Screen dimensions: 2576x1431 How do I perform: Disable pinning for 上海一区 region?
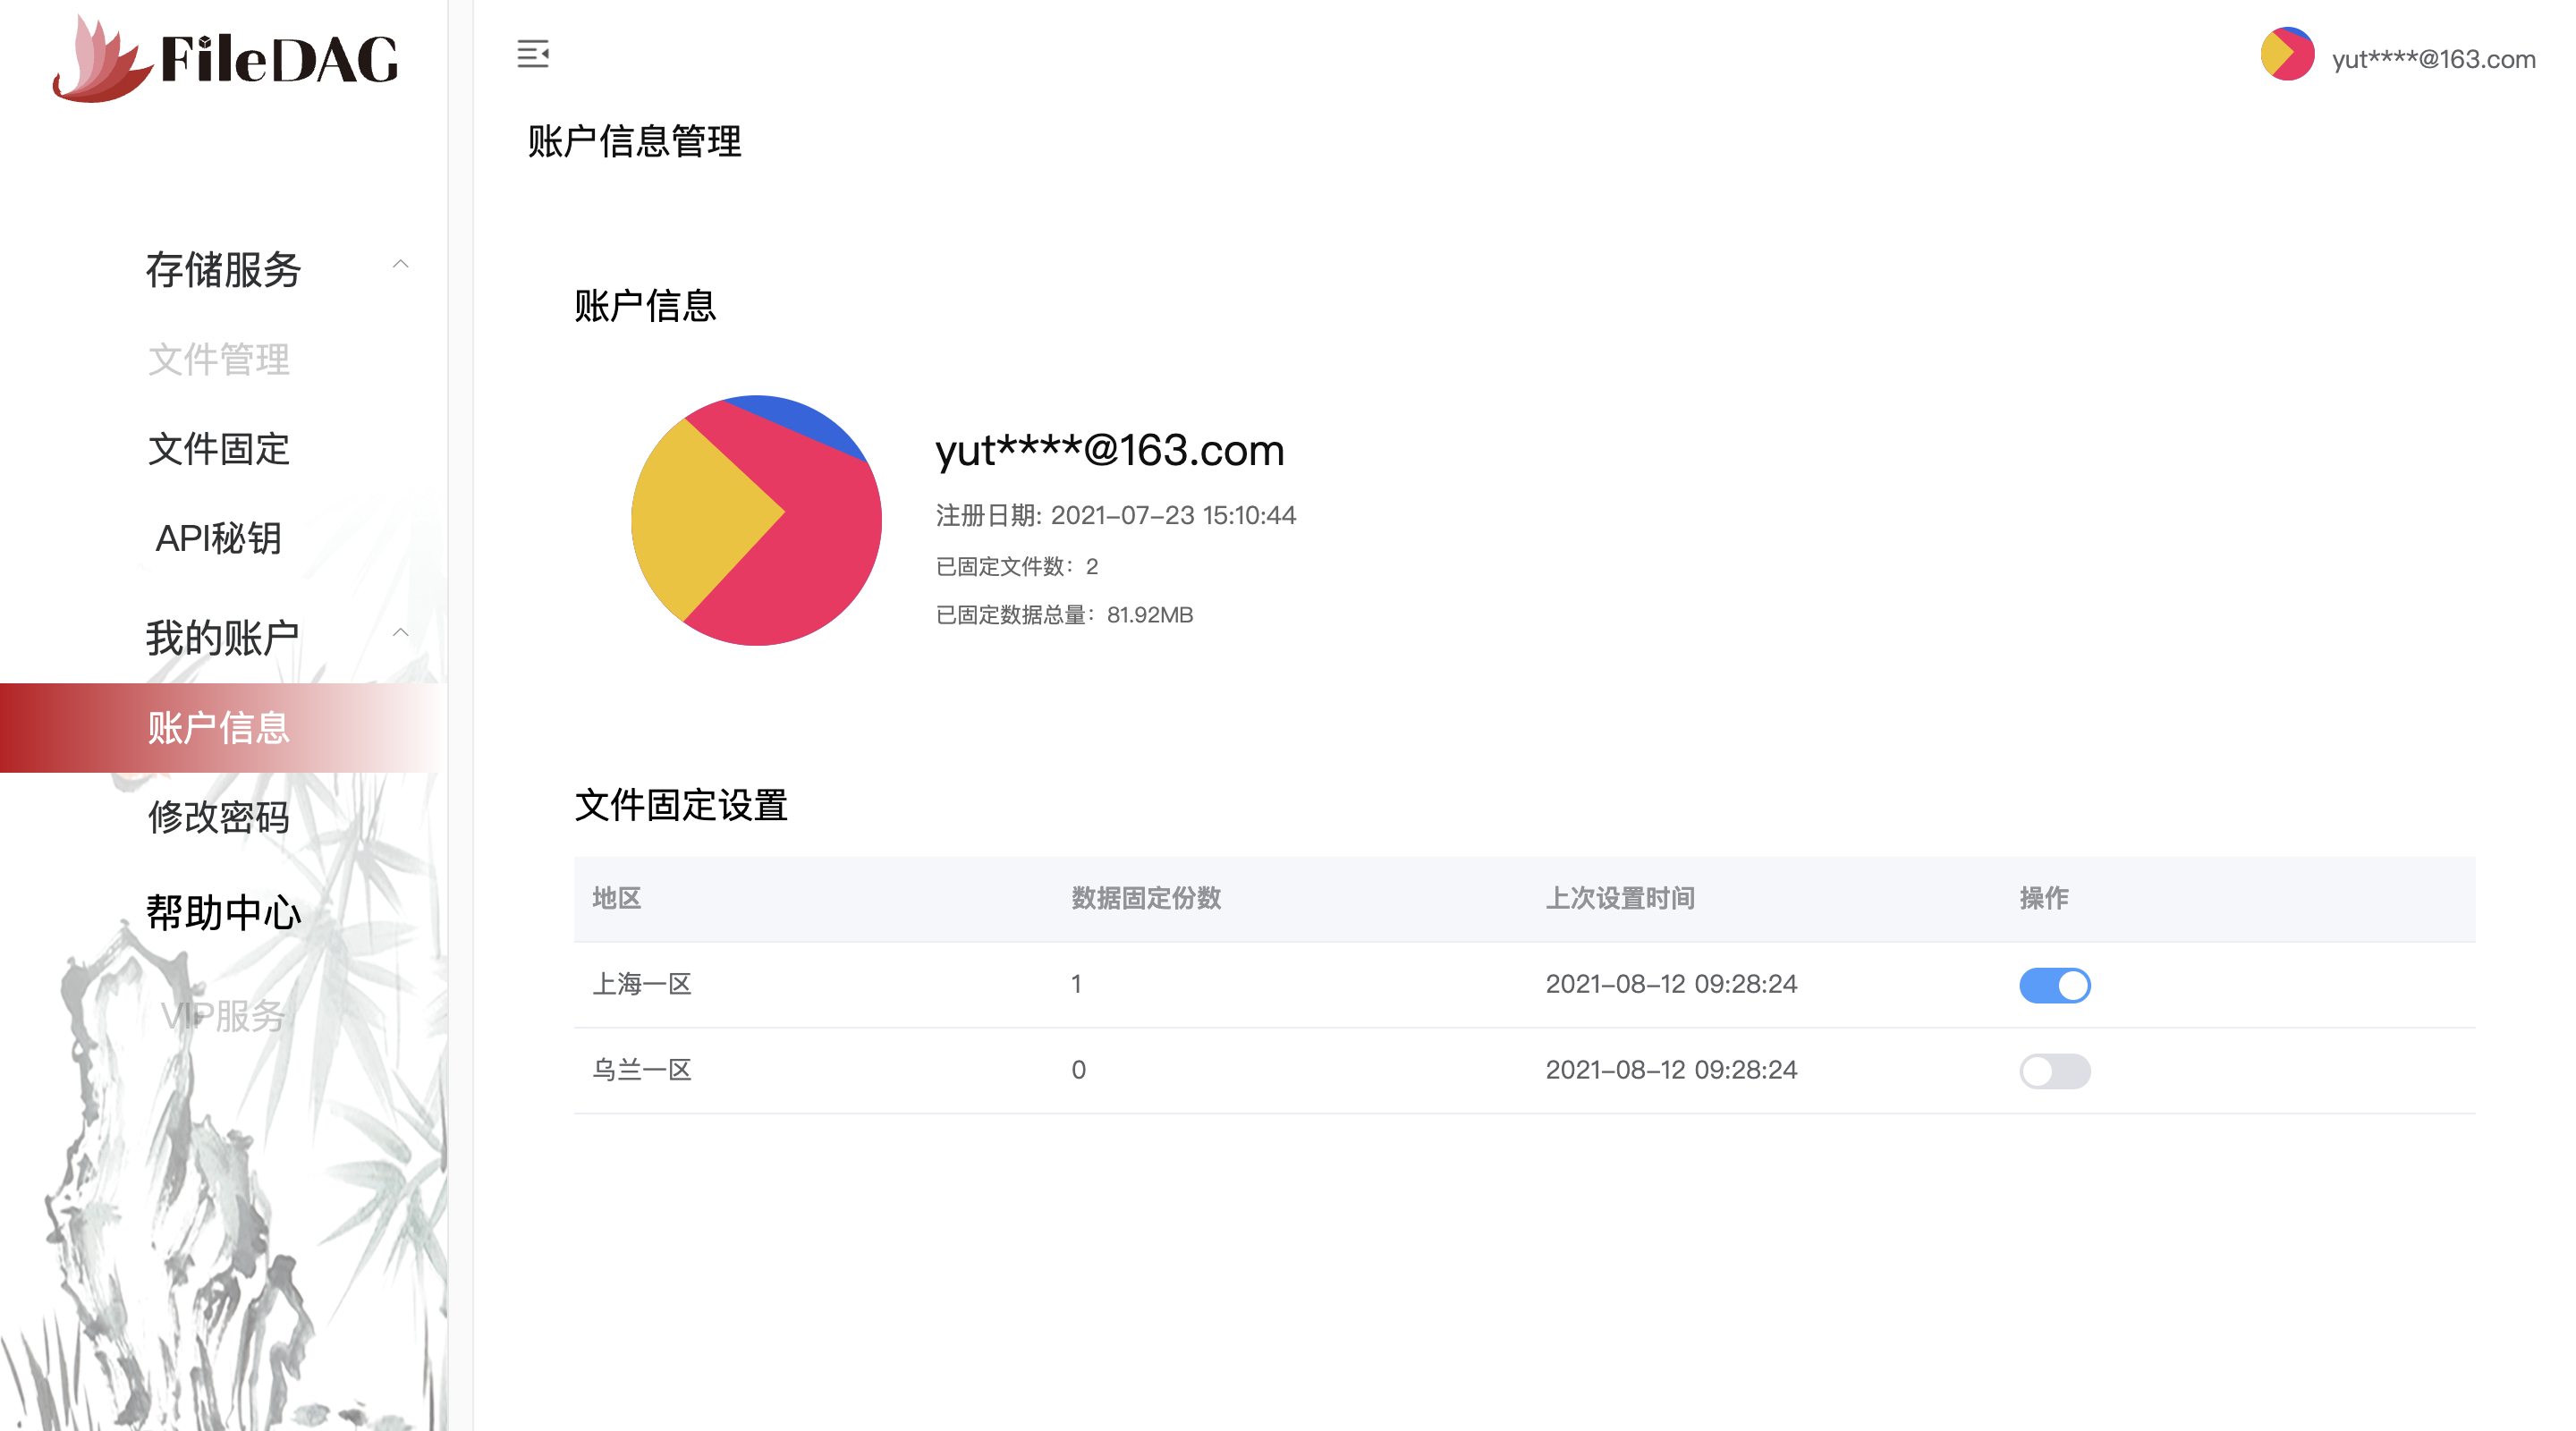point(2054,985)
